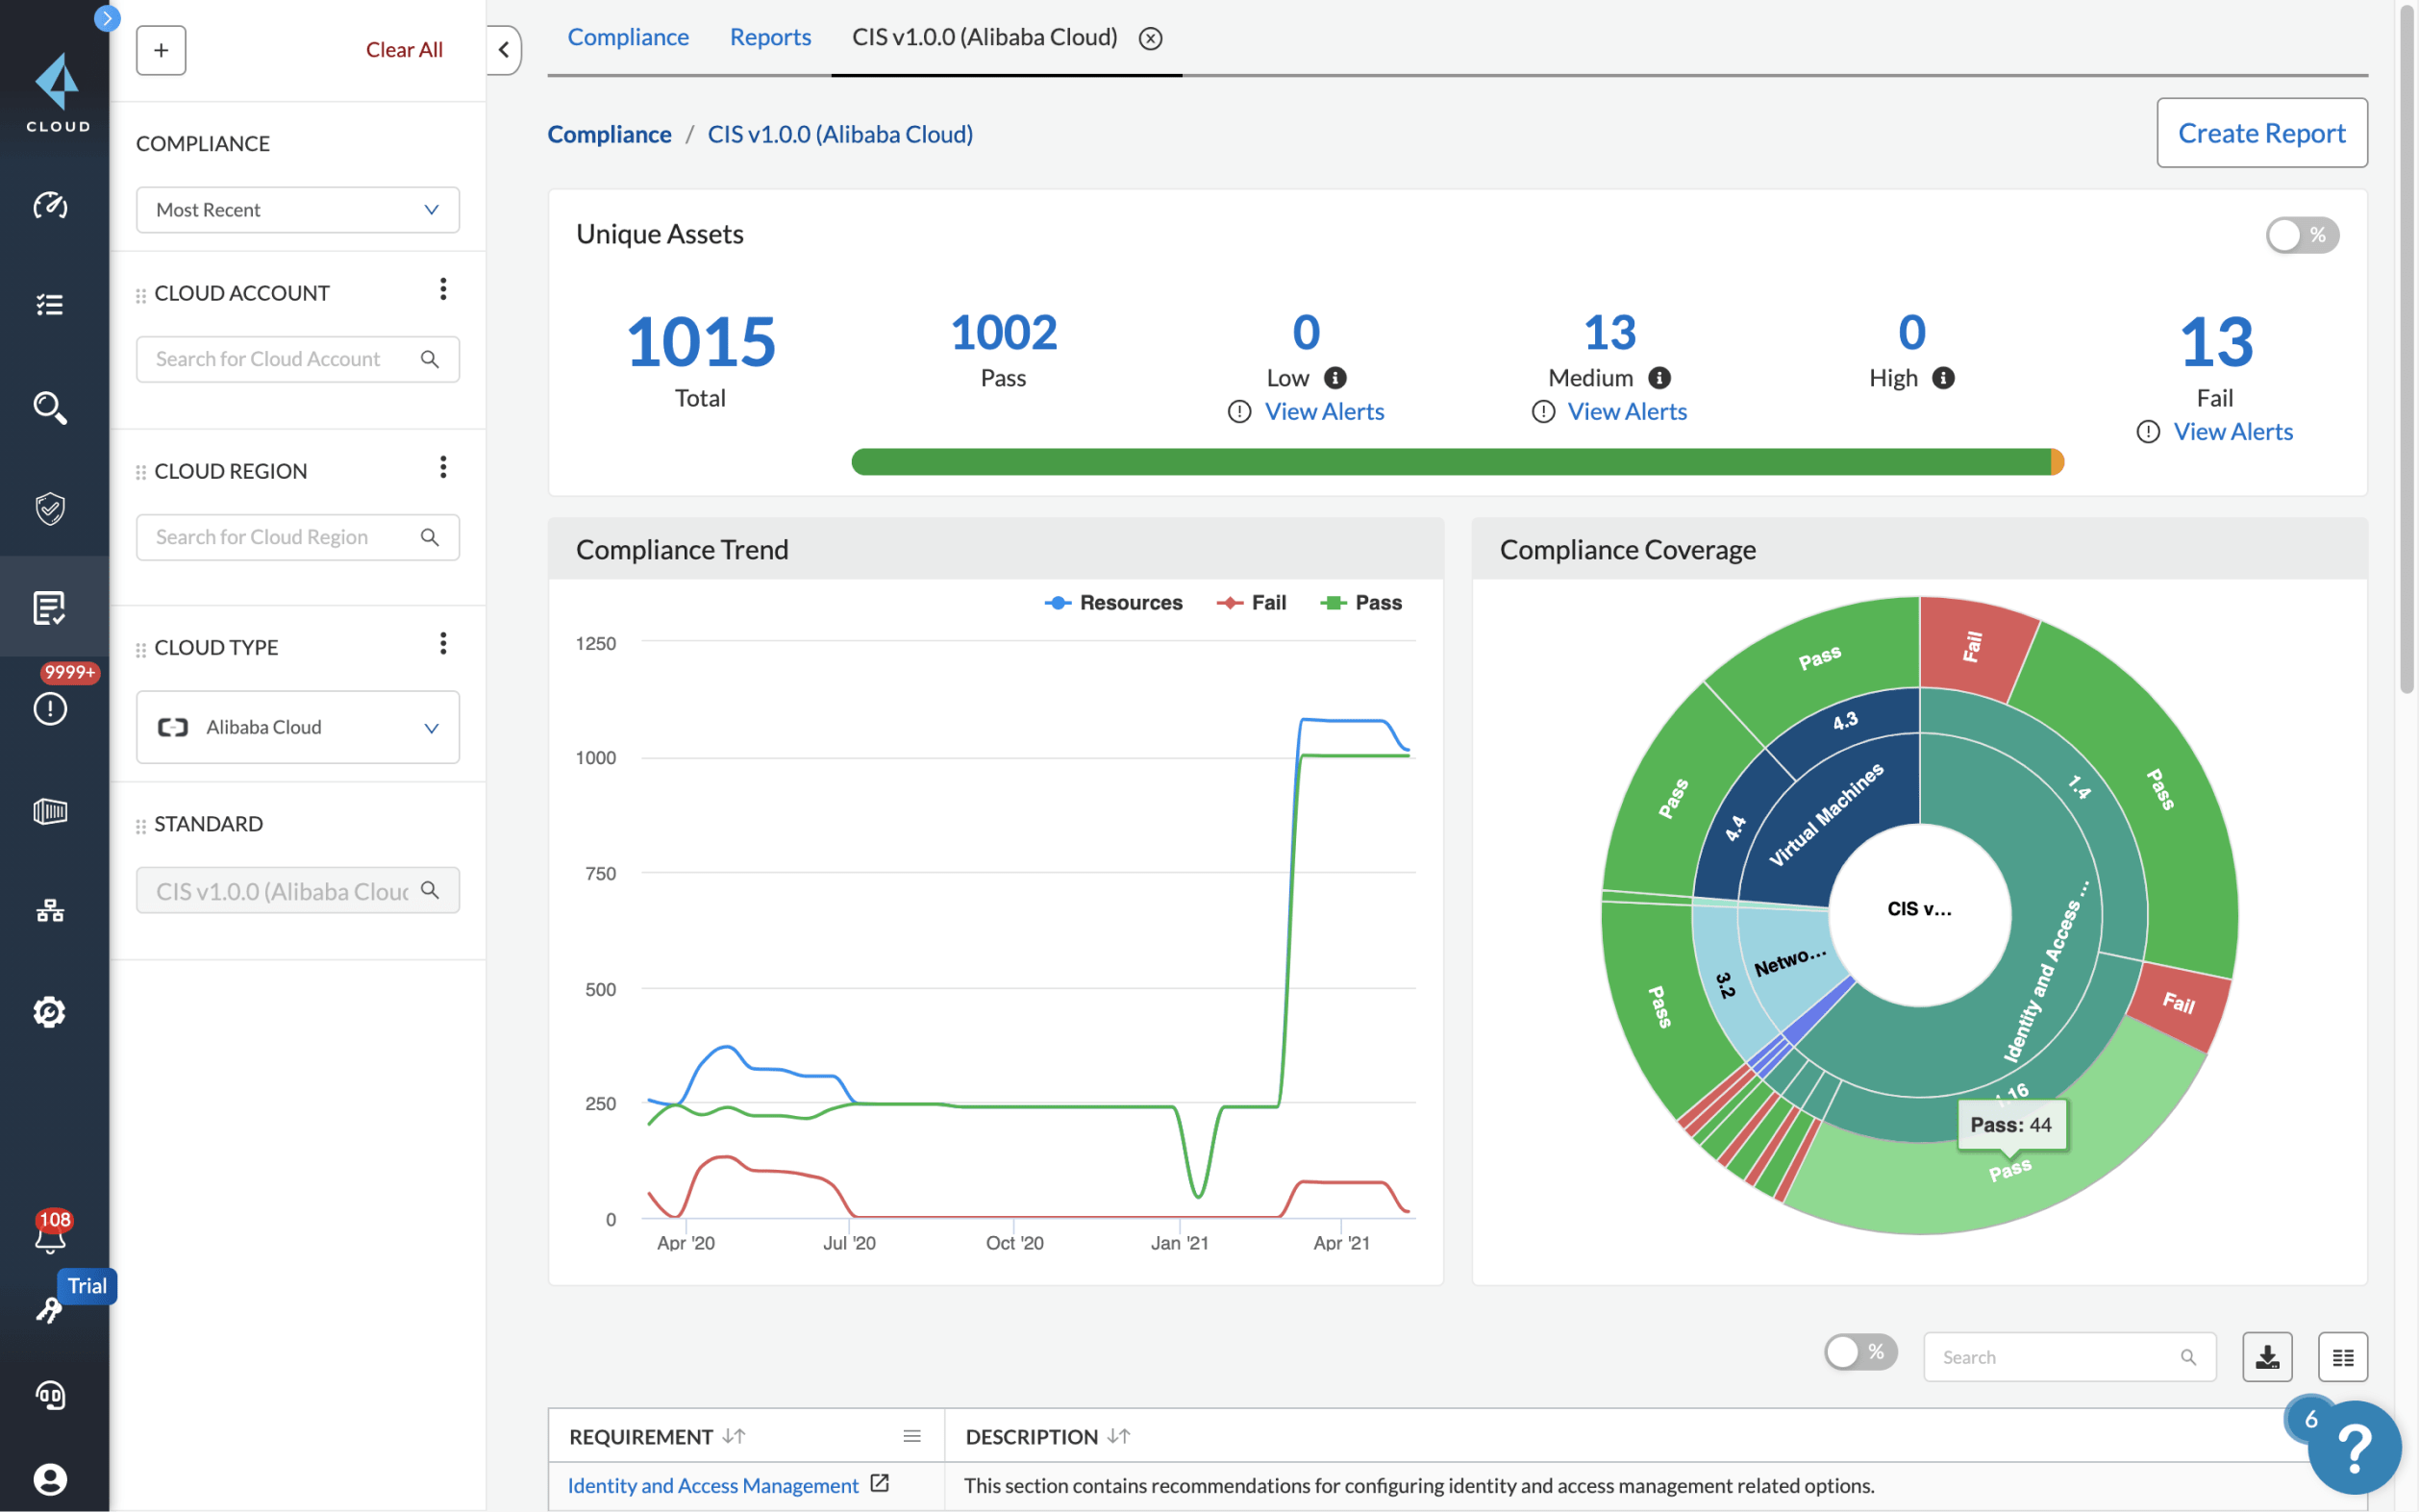Select the compliance shield icon in sidebar
Viewport: 2419px width, 1512px height.
pyautogui.click(x=50, y=509)
